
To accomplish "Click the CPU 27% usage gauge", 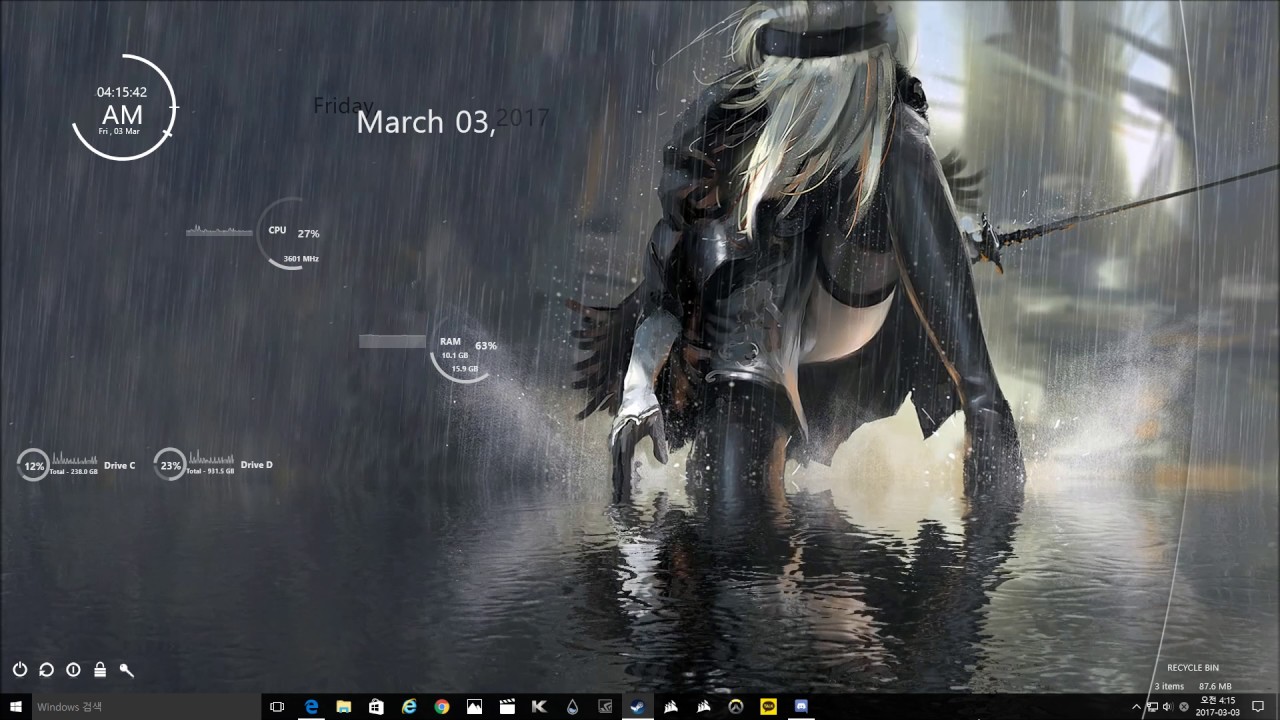I will [292, 234].
